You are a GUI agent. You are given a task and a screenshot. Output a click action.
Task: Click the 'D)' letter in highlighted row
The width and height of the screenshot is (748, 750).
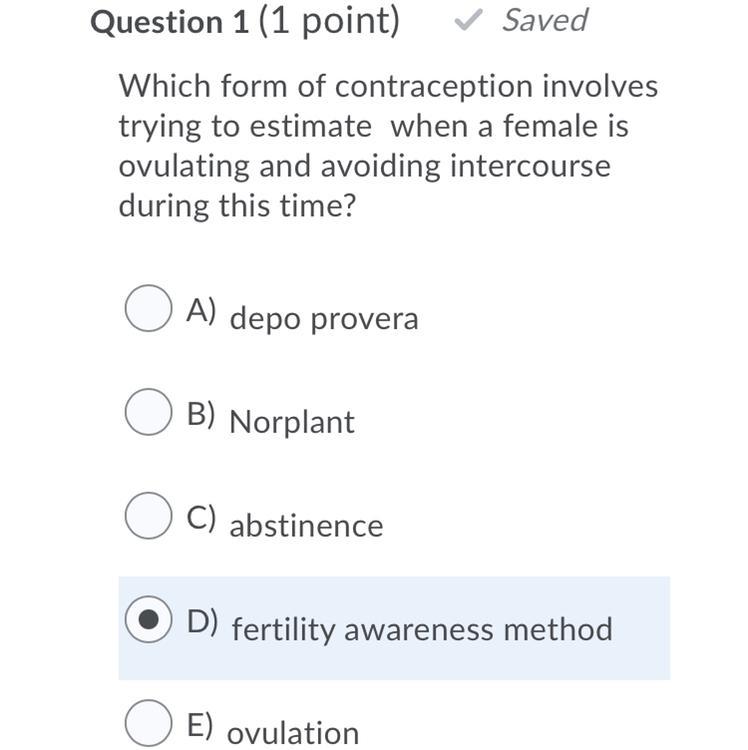pyautogui.click(x=202, y=622)
